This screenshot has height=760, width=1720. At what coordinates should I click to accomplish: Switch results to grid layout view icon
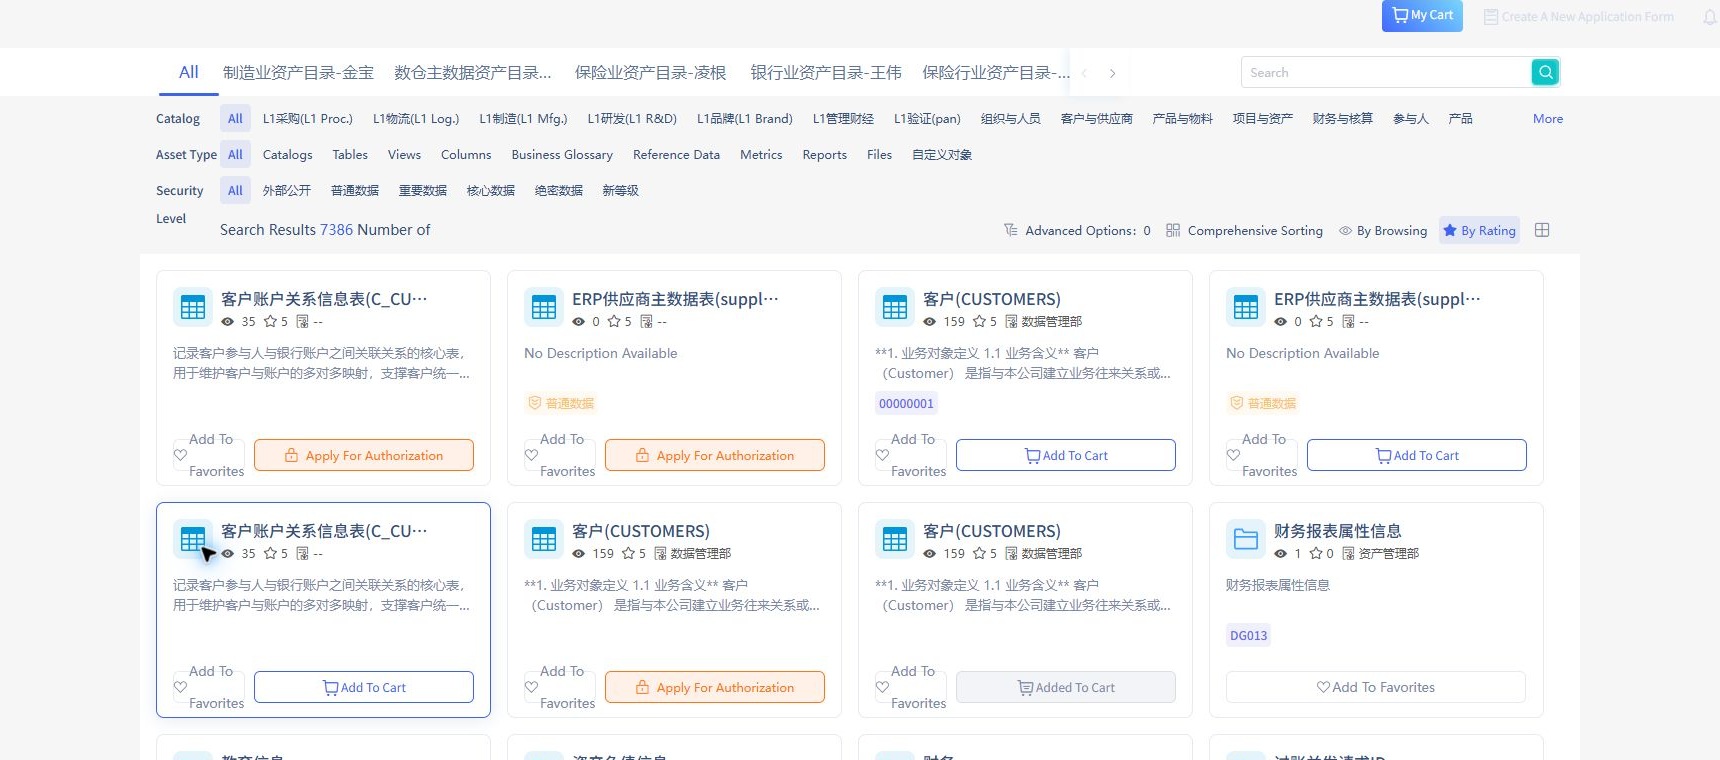(x=1542, y=230)
